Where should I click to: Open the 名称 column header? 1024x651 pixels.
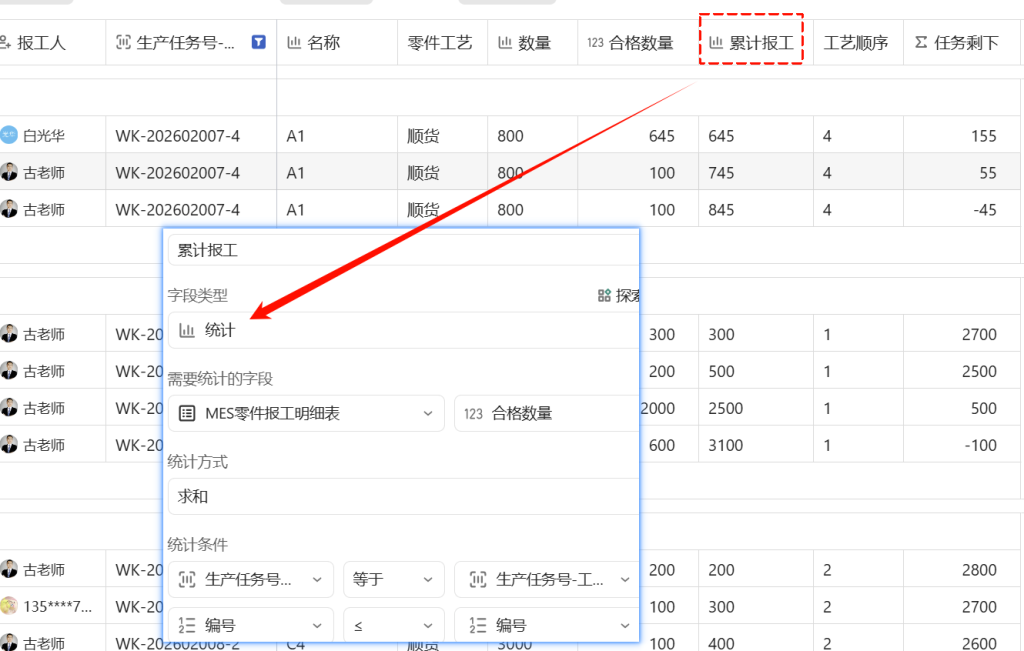[x=337, y=42]
